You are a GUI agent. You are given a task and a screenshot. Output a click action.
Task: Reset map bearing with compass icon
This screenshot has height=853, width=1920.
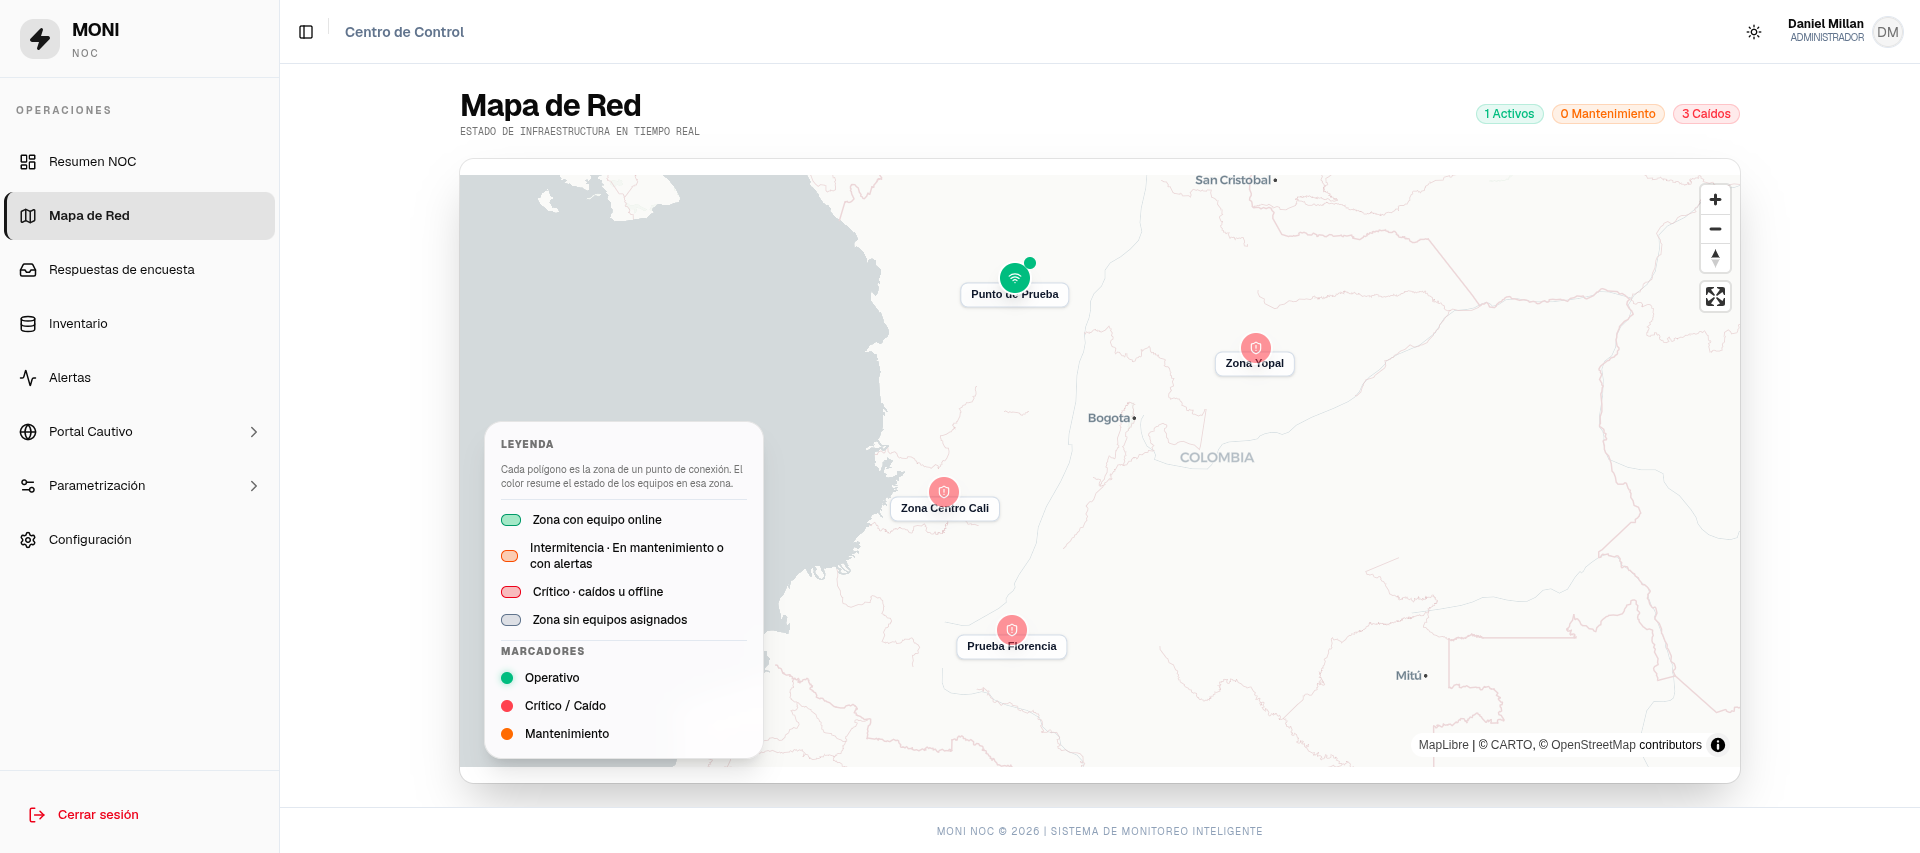pos(1715,258)
